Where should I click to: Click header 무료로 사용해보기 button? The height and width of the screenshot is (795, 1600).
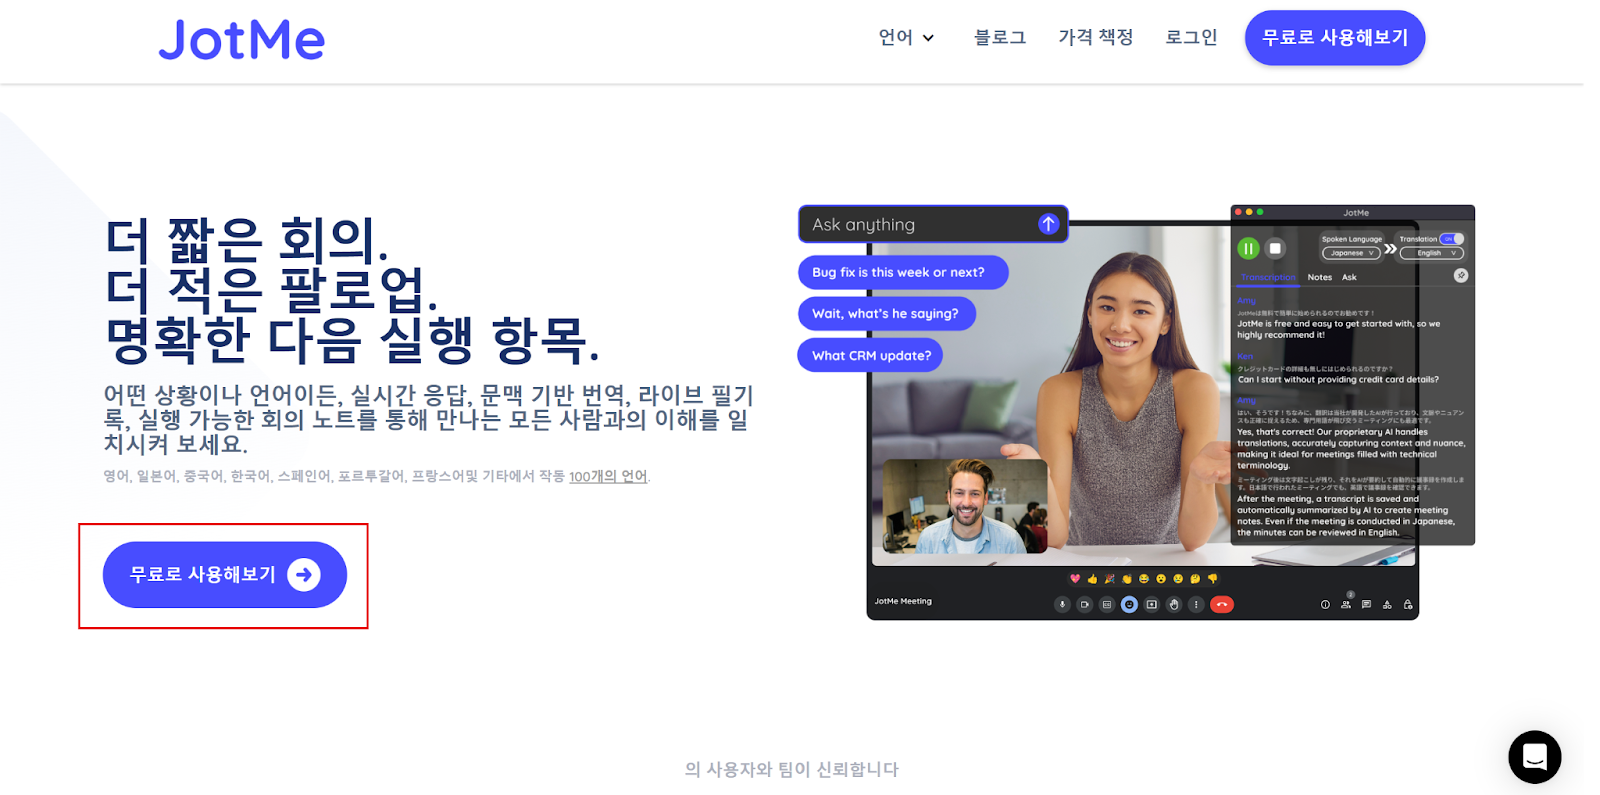[x=1334, y=38]
